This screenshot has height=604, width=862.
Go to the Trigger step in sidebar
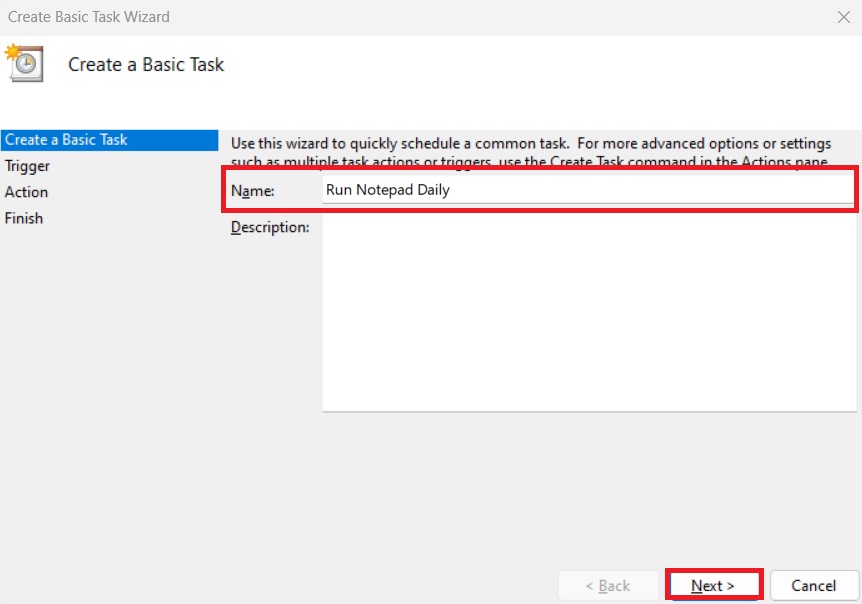click(x=28, y=166)
